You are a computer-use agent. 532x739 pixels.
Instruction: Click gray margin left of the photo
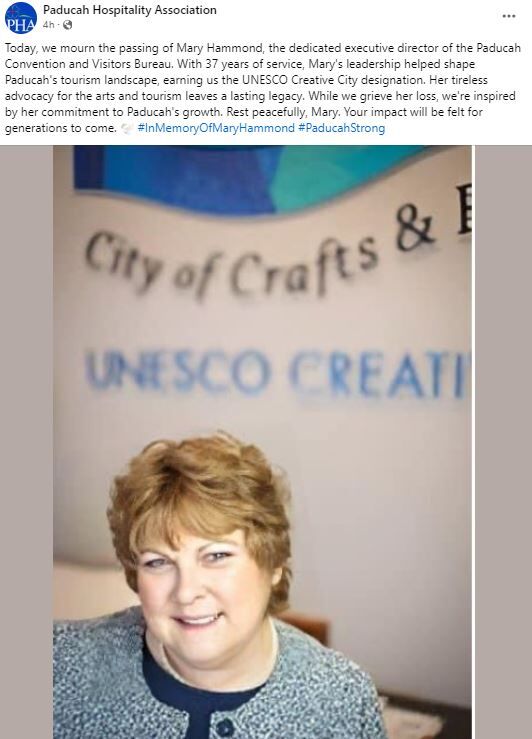point(26,442)
